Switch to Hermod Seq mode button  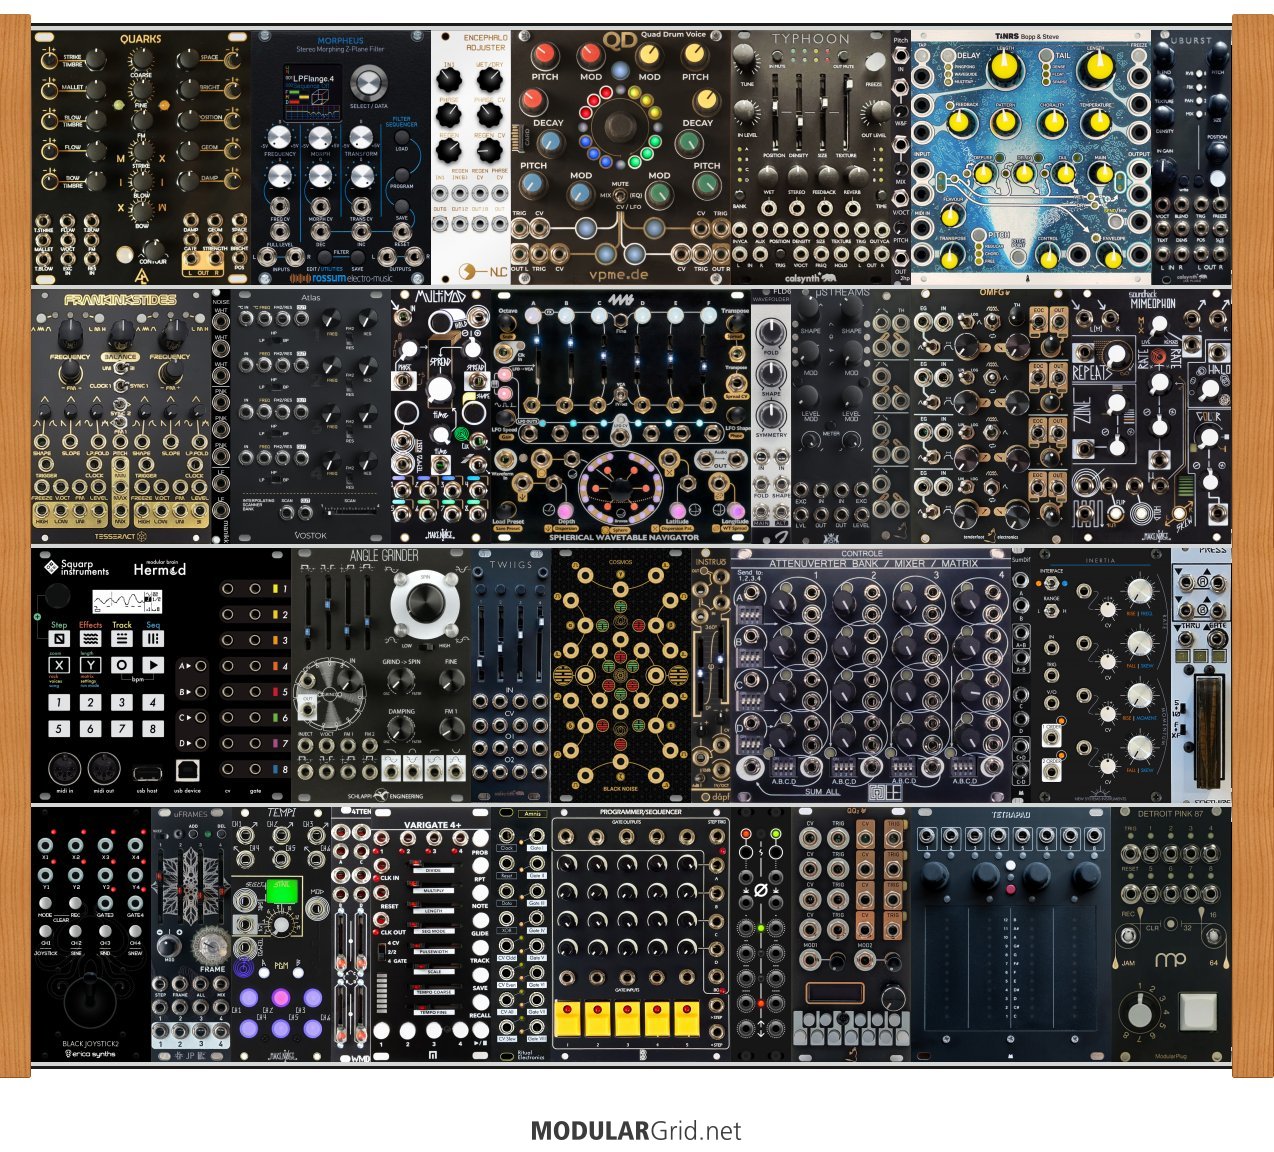click(x=153, y=639)
